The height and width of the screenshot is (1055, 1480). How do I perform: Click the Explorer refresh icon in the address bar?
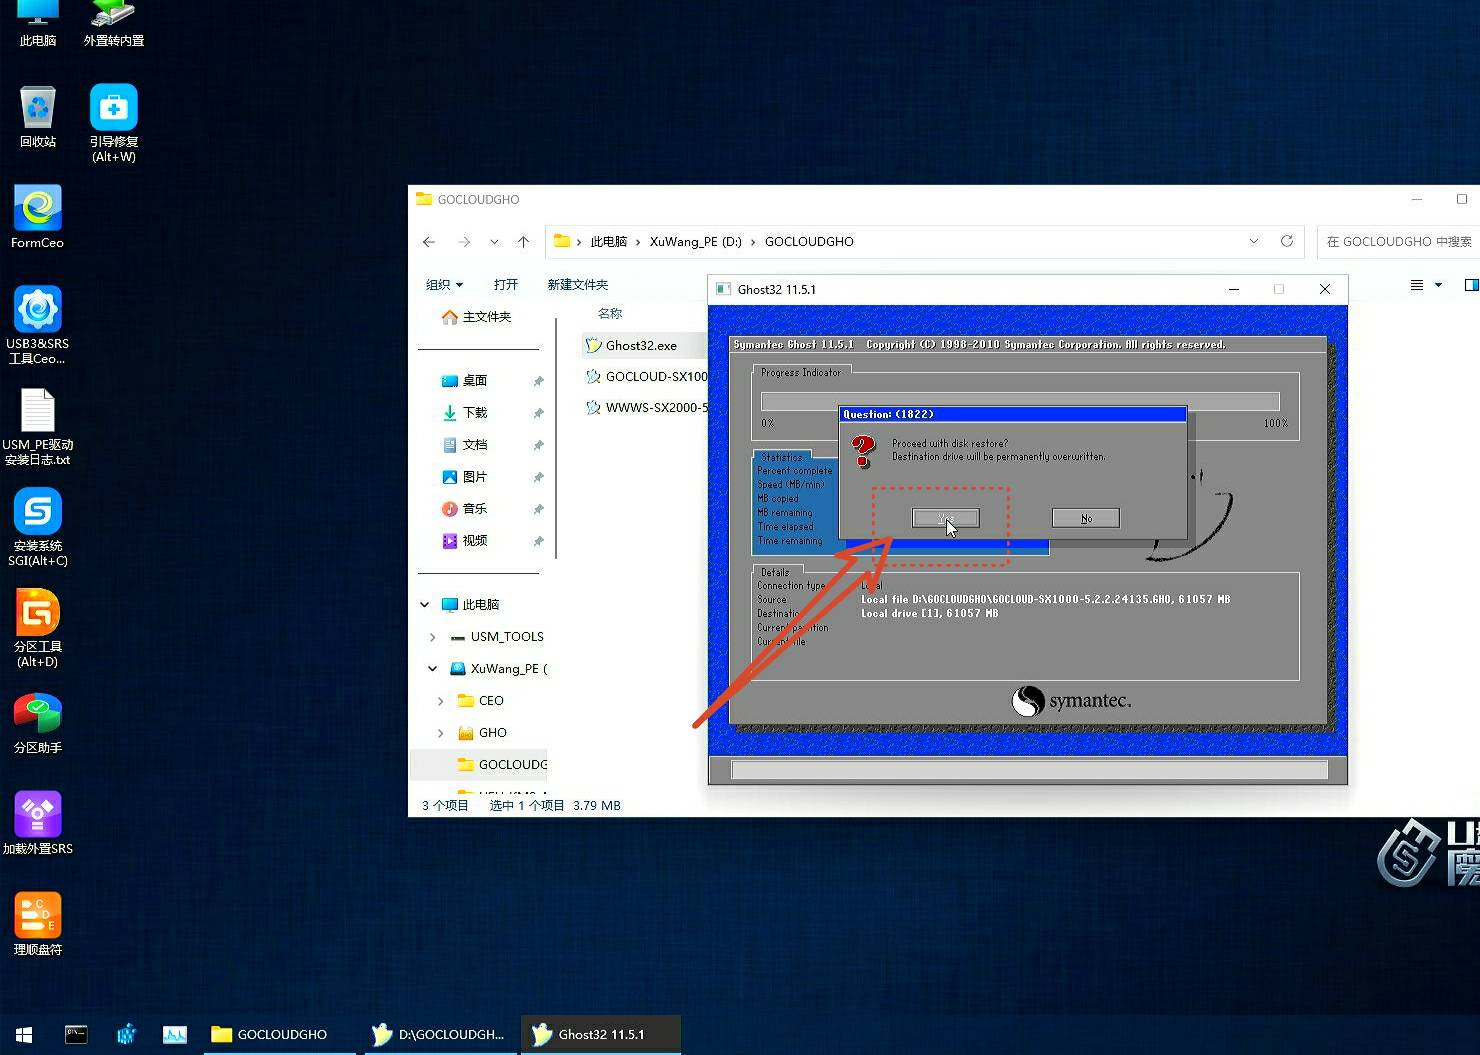click(x=1287, y=241)
